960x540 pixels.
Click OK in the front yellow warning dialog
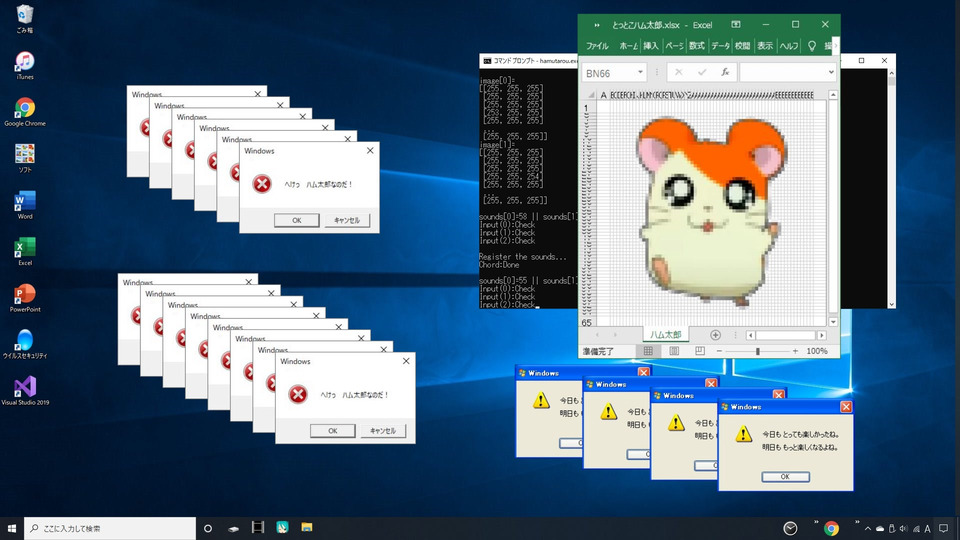(786, 476)
